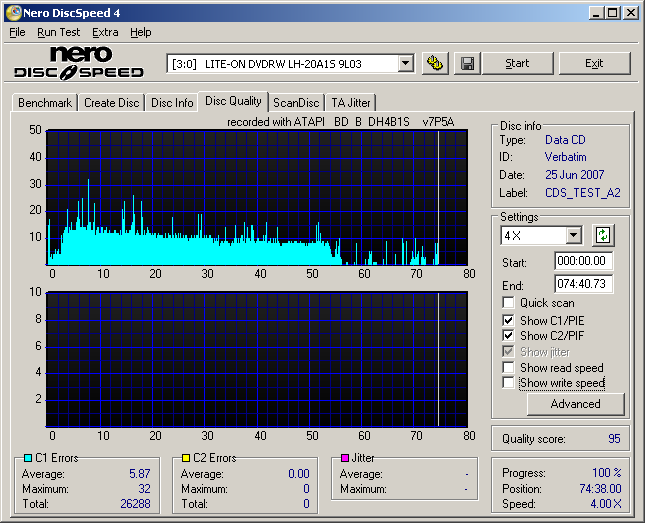Click the Advanced button

(x=575, y=404)
